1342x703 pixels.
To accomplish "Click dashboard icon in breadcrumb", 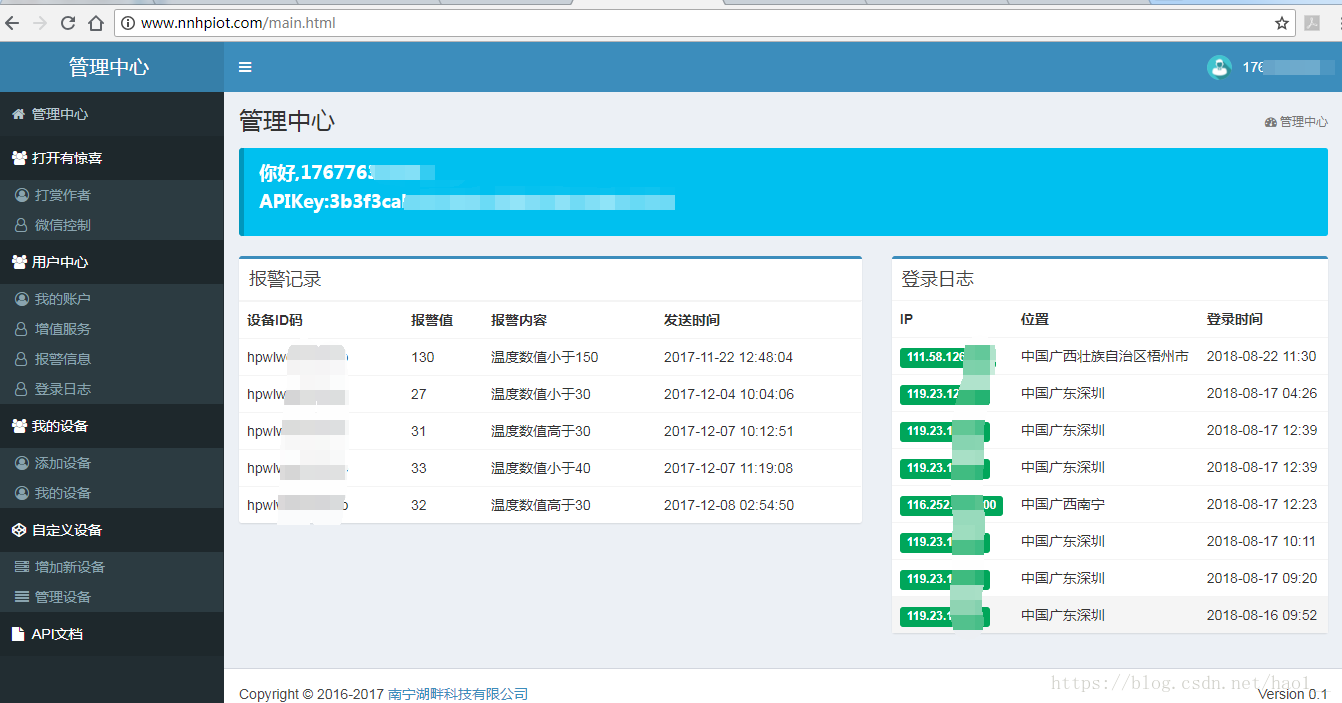I will pyautogui.click(x=1270, y=122).
